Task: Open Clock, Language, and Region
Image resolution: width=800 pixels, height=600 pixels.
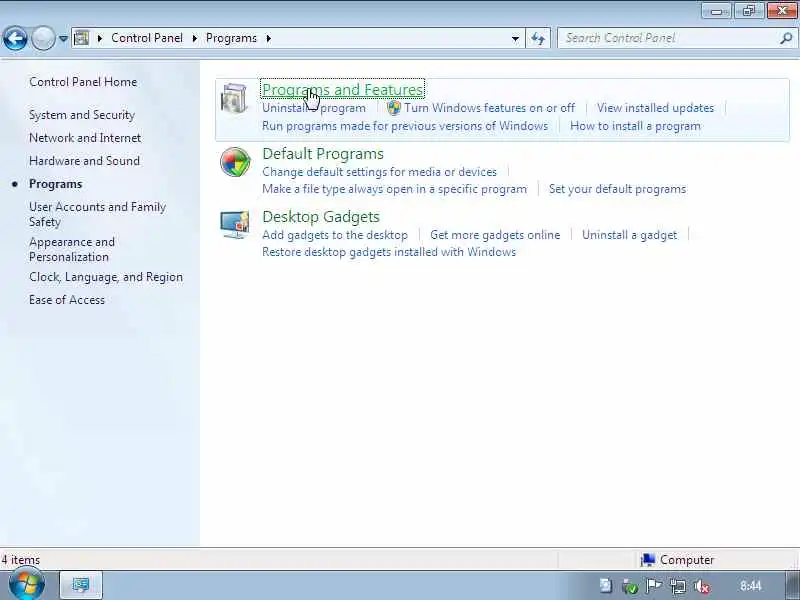Action: (106, 277)
